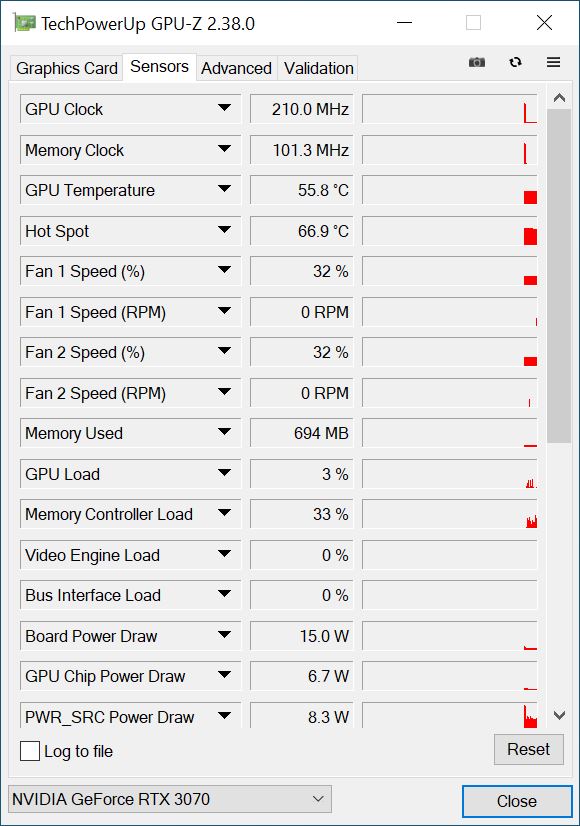Click the Memory Controller Load graph
The width and height of the screenshot is (580, 826).
point(450,514)
